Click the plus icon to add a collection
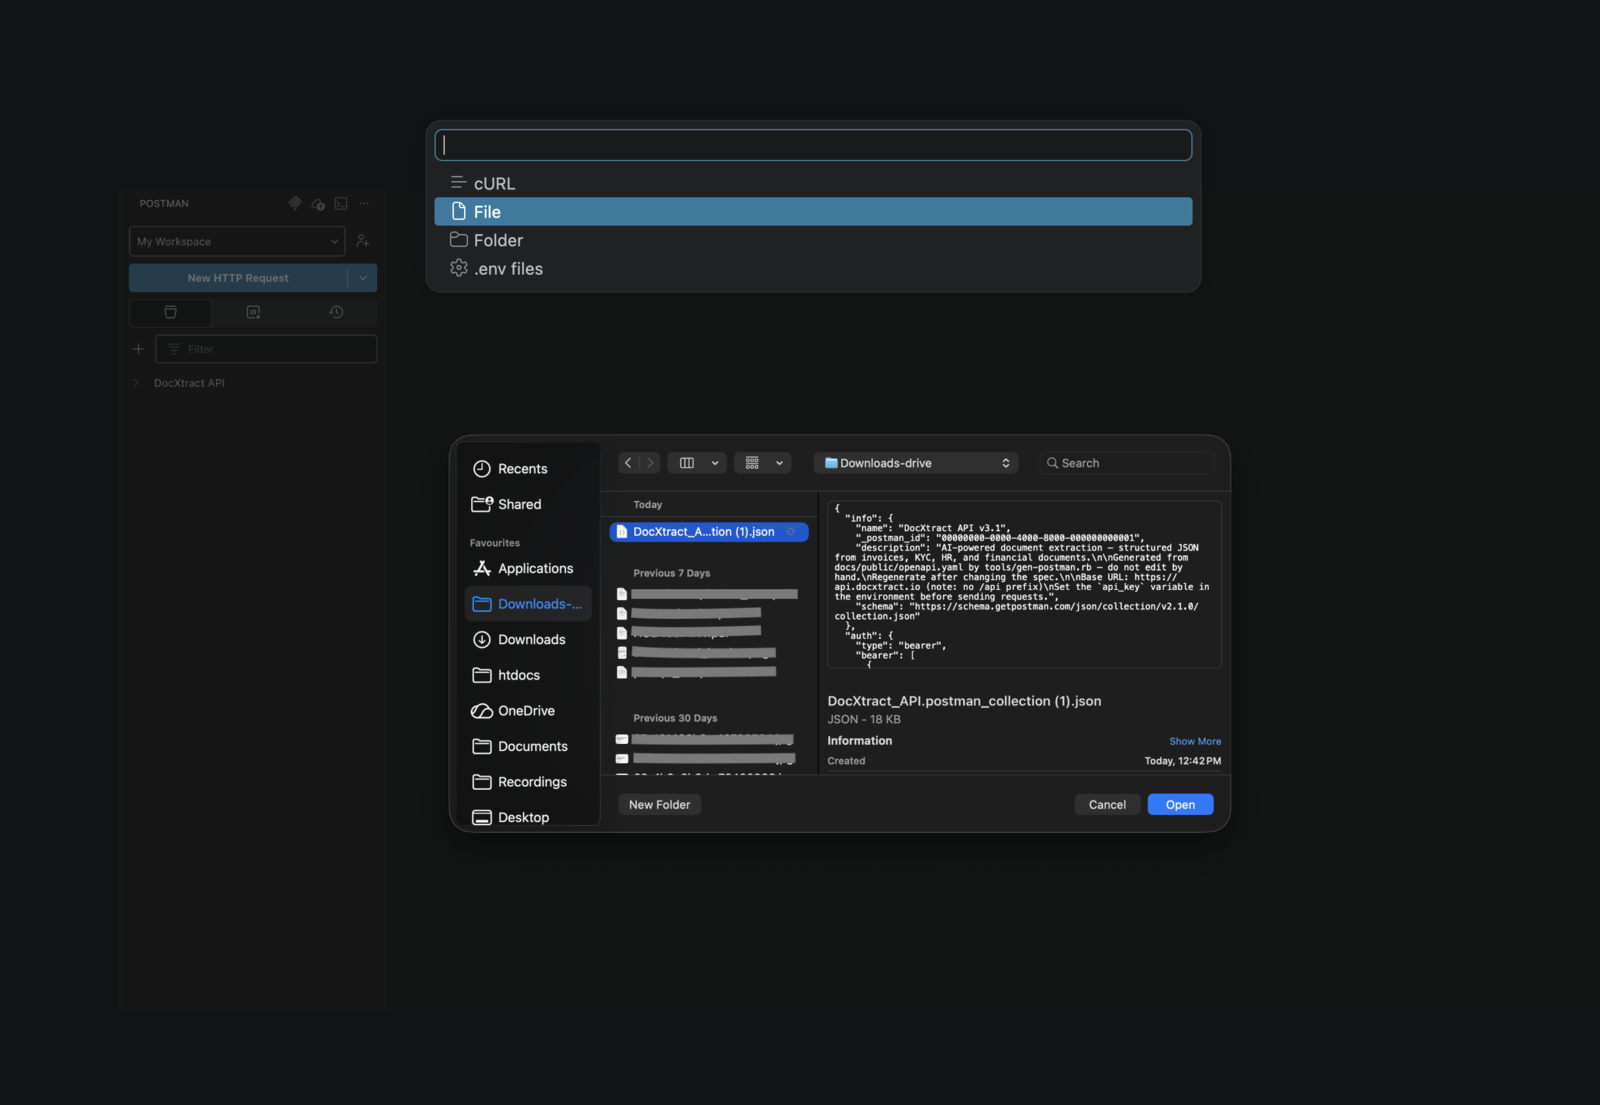This screenshot has width=1600, height=1105. pos(139,349)
